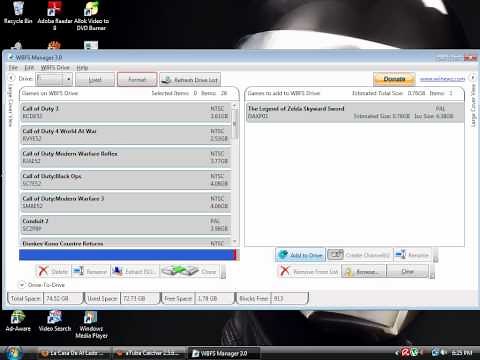Click the Remove From List button
The image size is (480, 360).
[308, 271]
